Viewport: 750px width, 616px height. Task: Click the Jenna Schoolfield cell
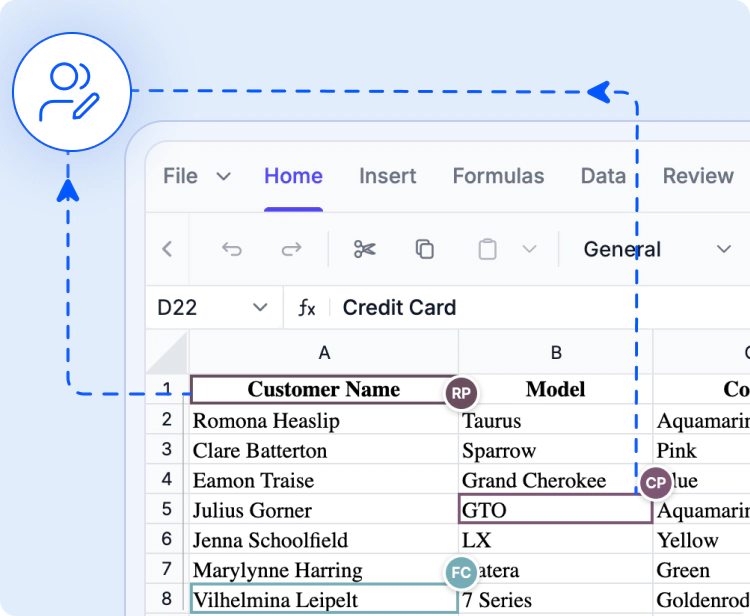click(x=324, y=539)
